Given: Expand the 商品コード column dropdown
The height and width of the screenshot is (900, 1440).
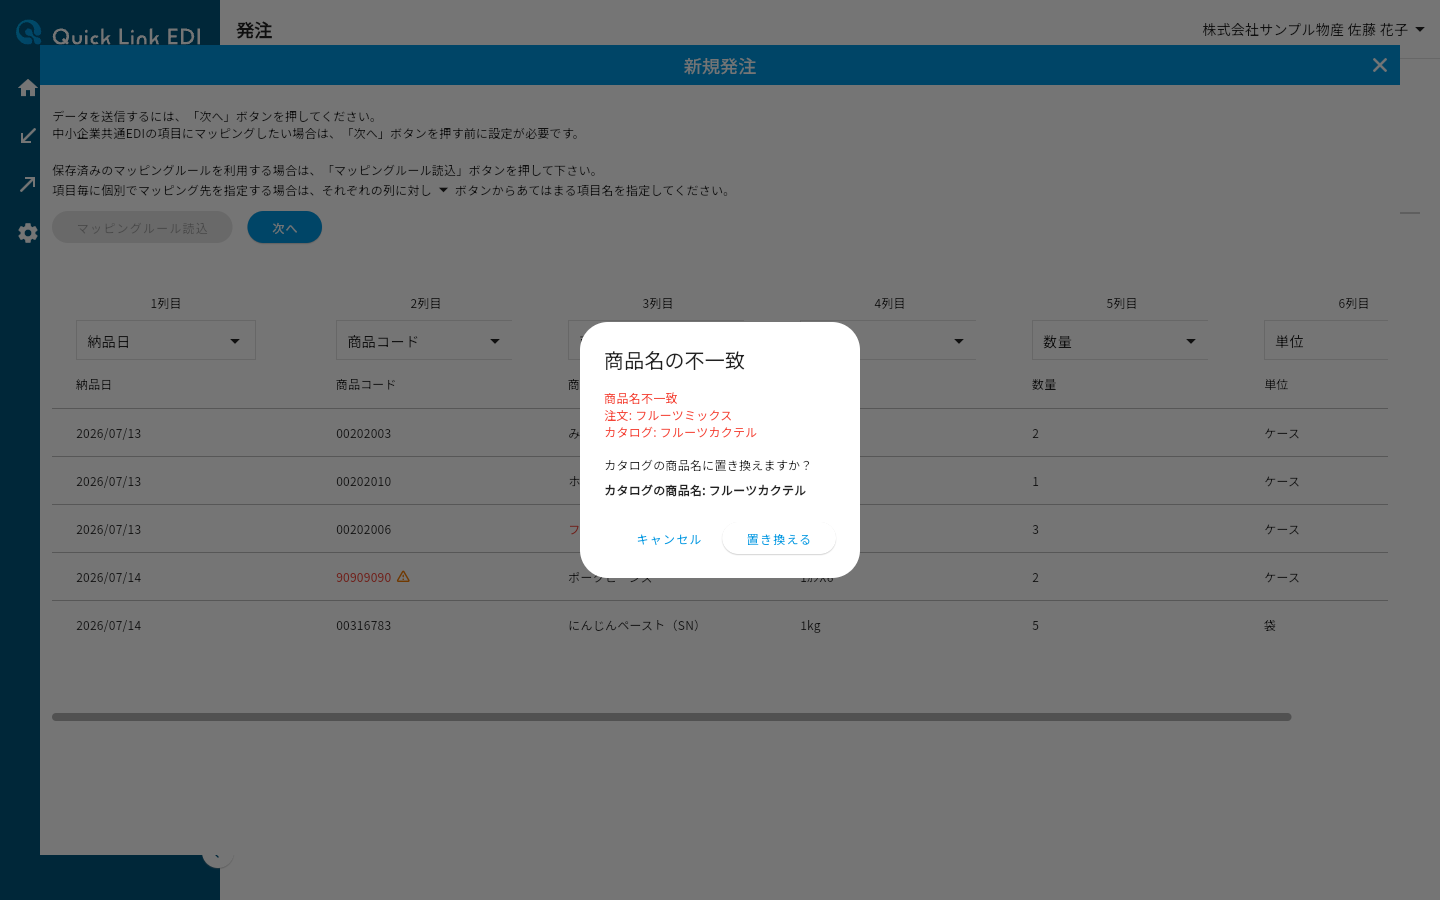Looking at the screenshot, I should click(424, 341).
